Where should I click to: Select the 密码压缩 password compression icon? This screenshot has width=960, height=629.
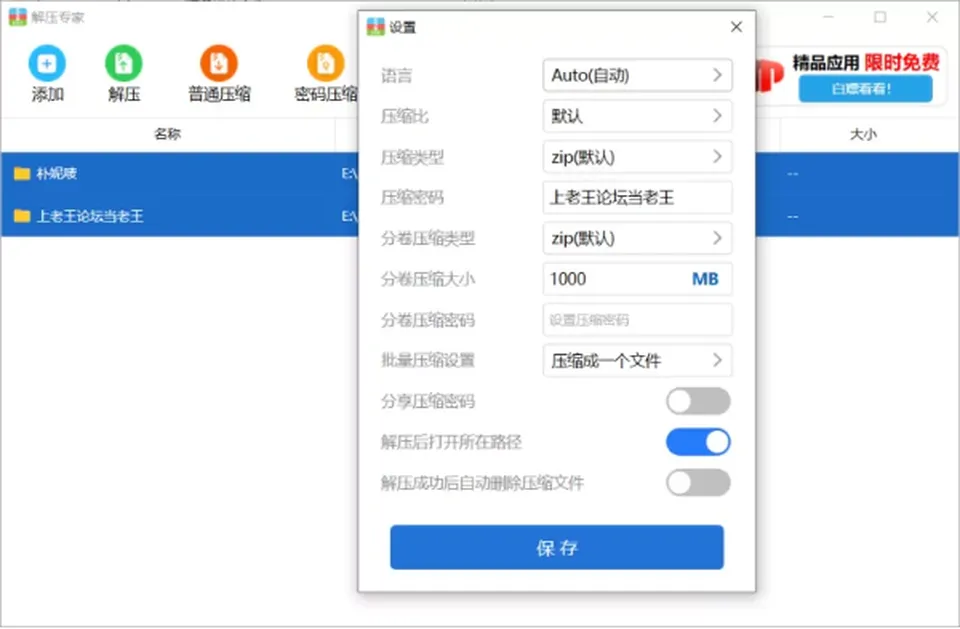pos(326,63)
